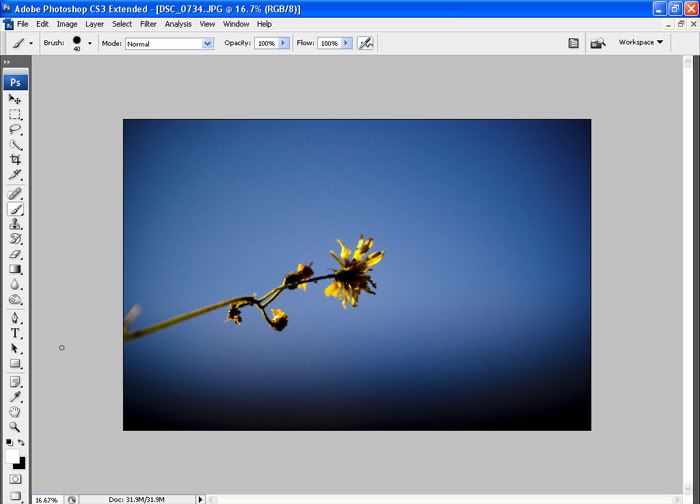Toggle the Brushes palette
The width and height of the screenshot is (700, 504).
coord(573,43)
